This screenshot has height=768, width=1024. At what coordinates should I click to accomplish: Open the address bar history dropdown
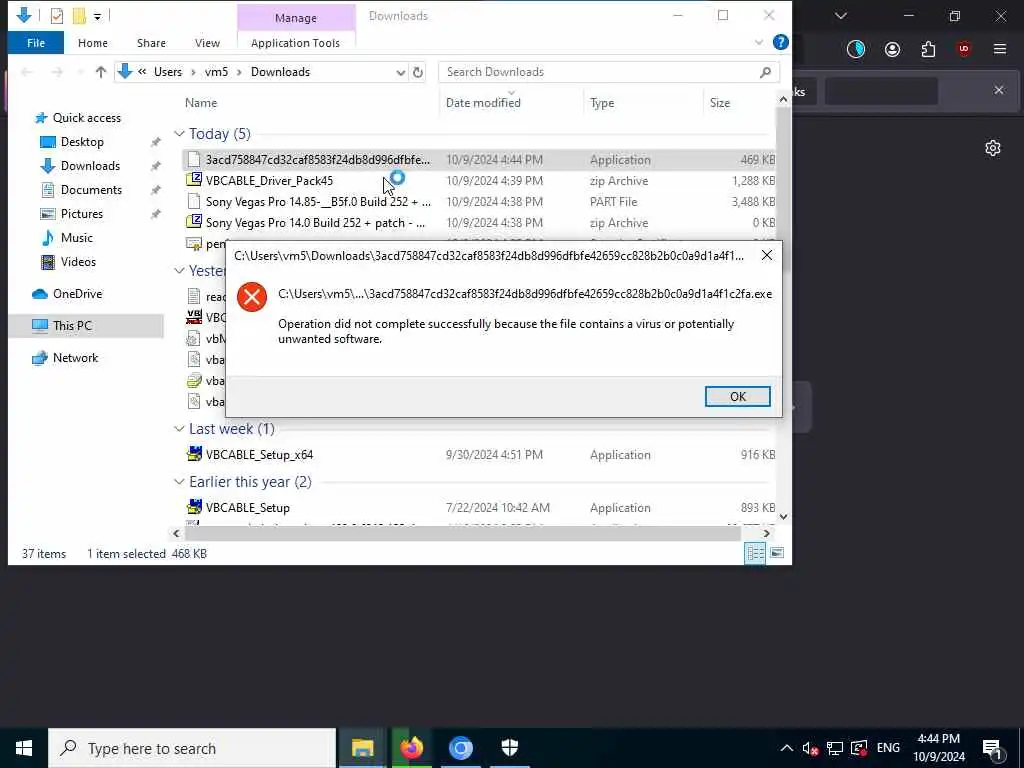click(401, 72)
